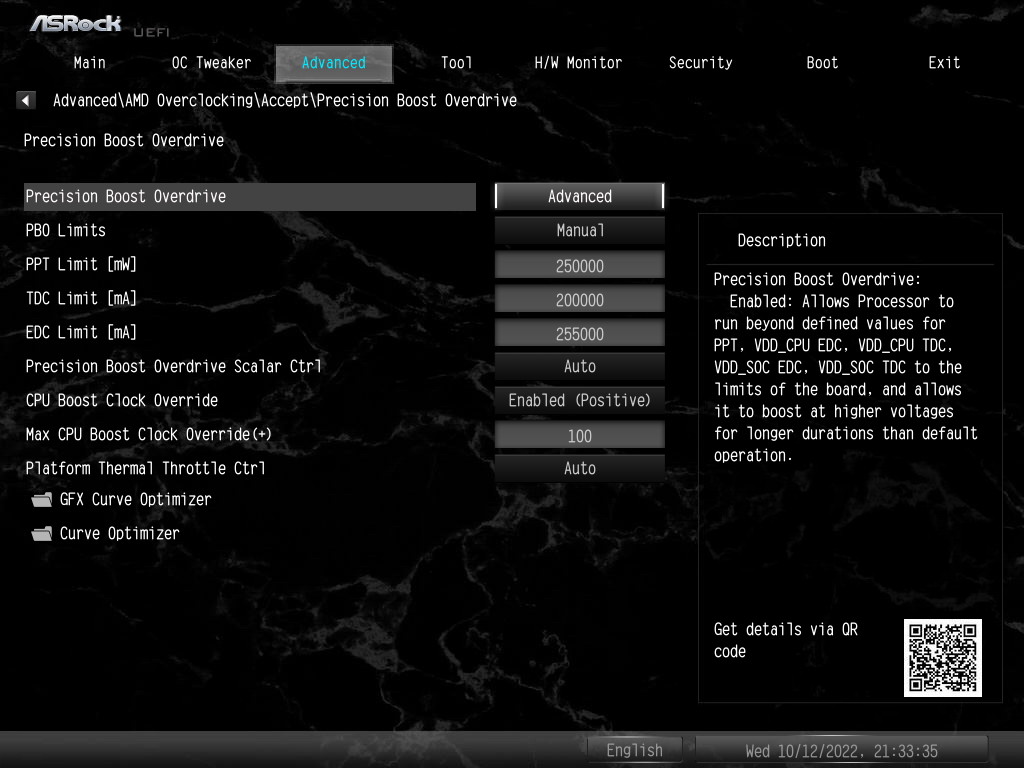Open GFX Curve Optimizer submenu text
This screenshot has height=768, width=1024.
point(136,500)
